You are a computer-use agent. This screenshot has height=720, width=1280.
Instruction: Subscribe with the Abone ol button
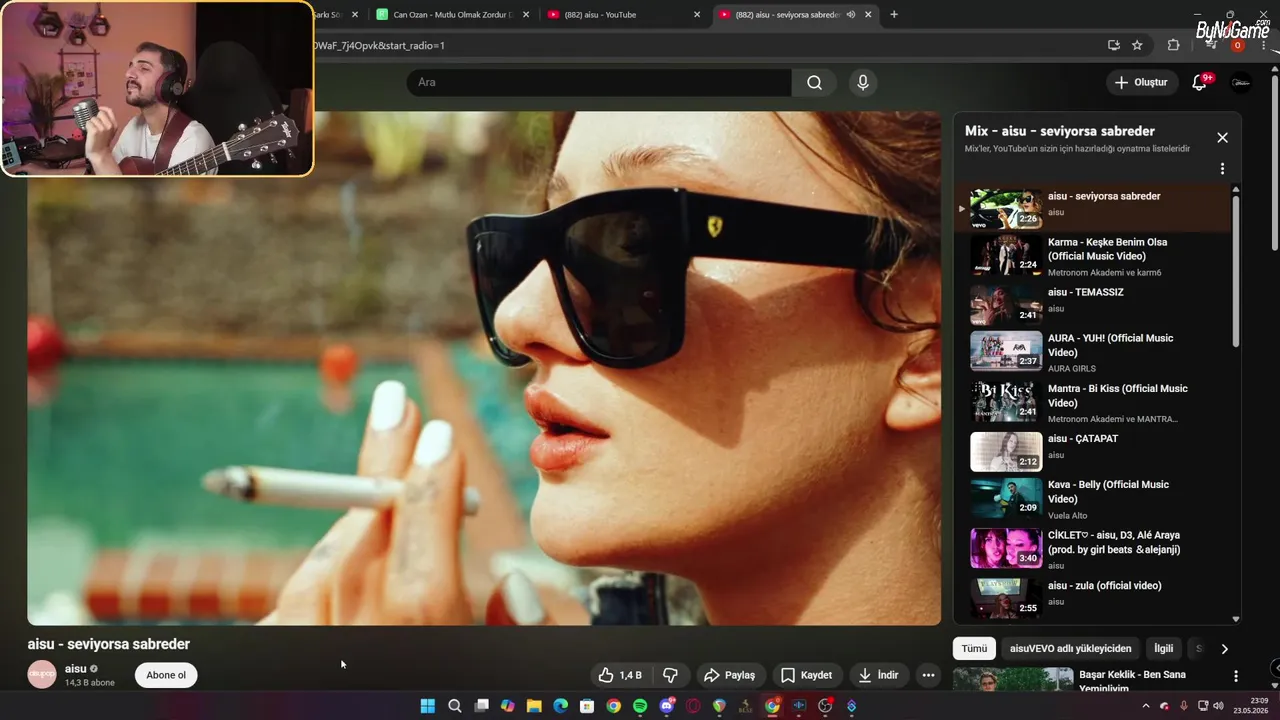(166, 675)
